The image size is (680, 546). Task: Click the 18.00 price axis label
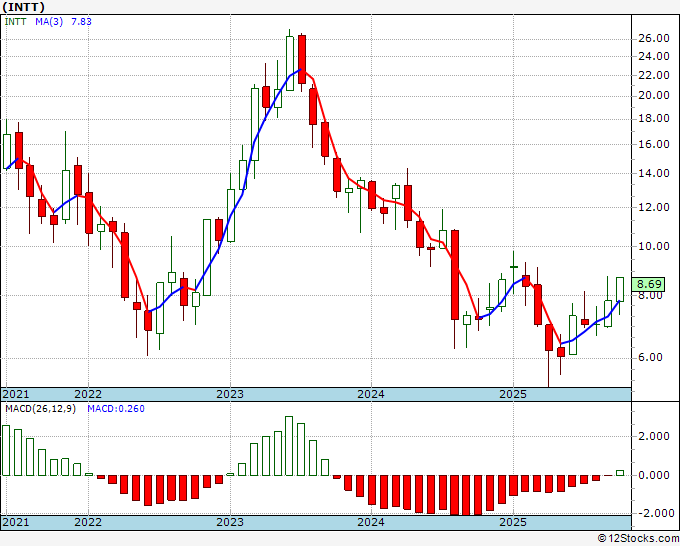pyautogui.click(x=654, y=118)
